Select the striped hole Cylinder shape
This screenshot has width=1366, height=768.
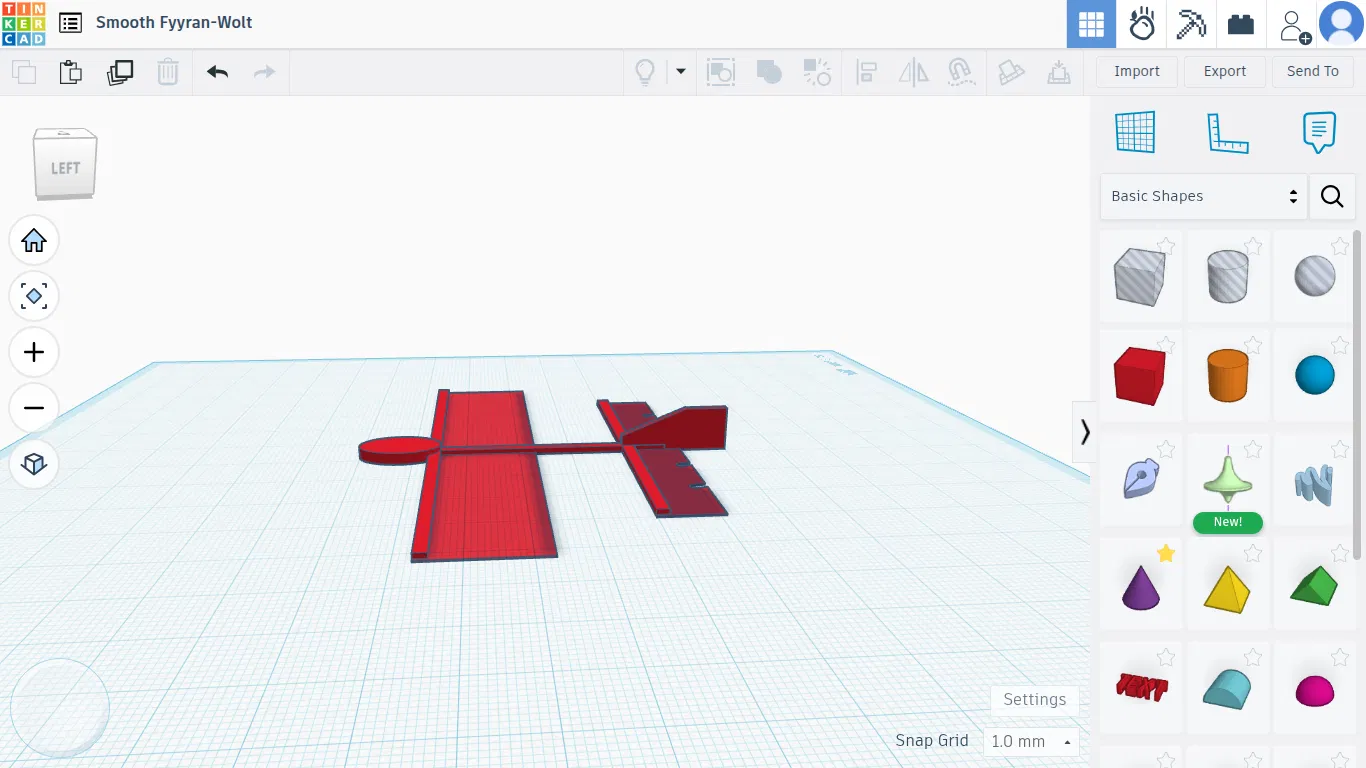pyautogui.click(x=1227, y=276)
